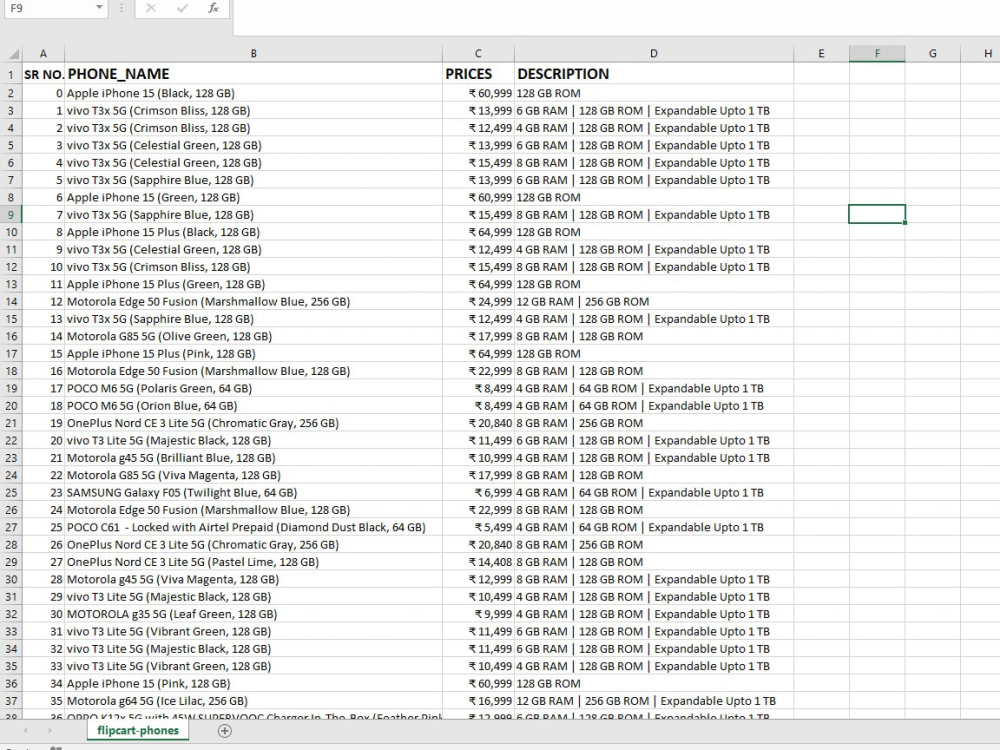Select cell Motorola Edge 50 Fusion (Marshmallow Blue, 256 GB)
The width and height of the screenshot is (1000, 750).
click(253, 302)
